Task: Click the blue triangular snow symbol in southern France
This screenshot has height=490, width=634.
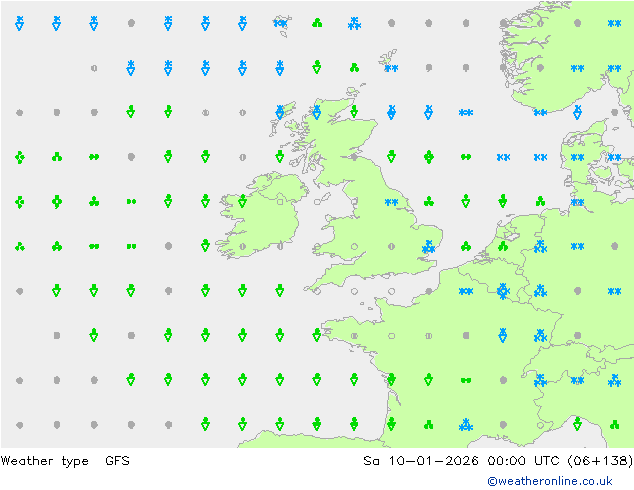Action: pyautogui.click(x=466, y=425)
